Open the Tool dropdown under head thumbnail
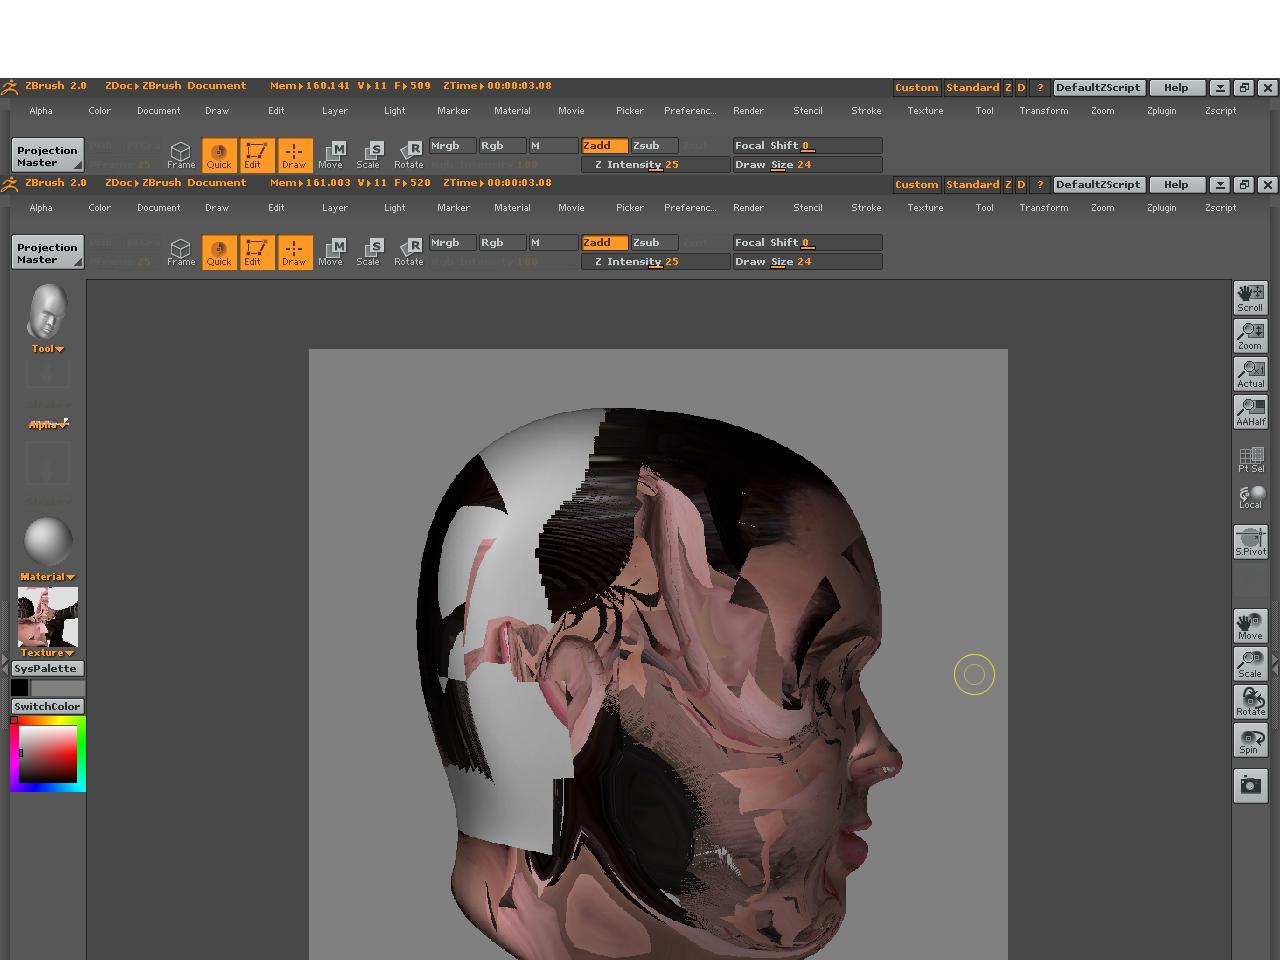This screenshot has height=960, width=1280. [47, 349]
